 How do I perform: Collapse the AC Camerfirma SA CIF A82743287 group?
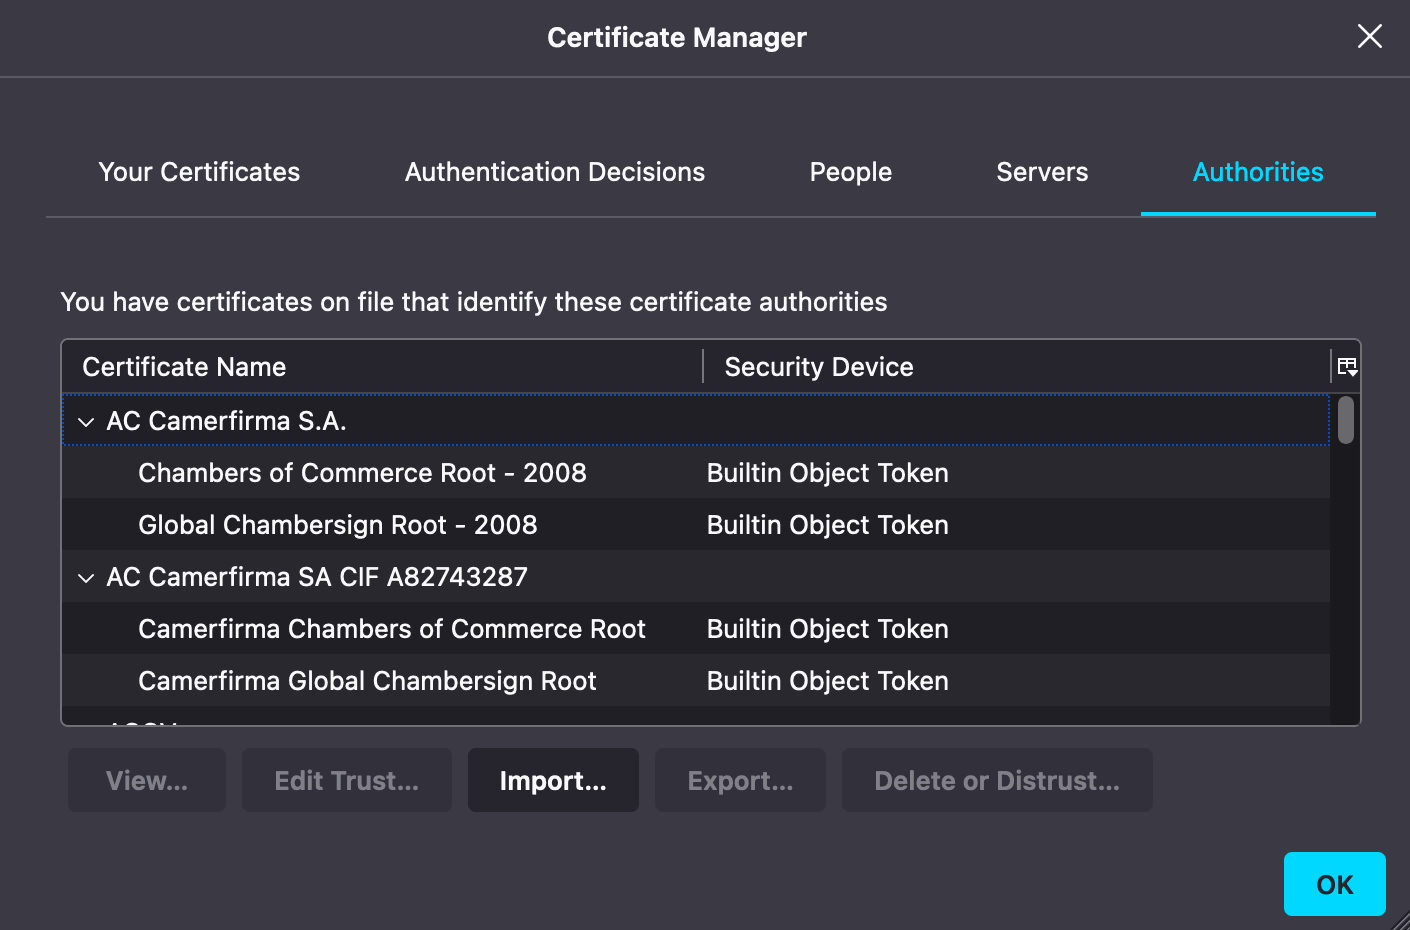pyautogui.click(x=86, y=578)
